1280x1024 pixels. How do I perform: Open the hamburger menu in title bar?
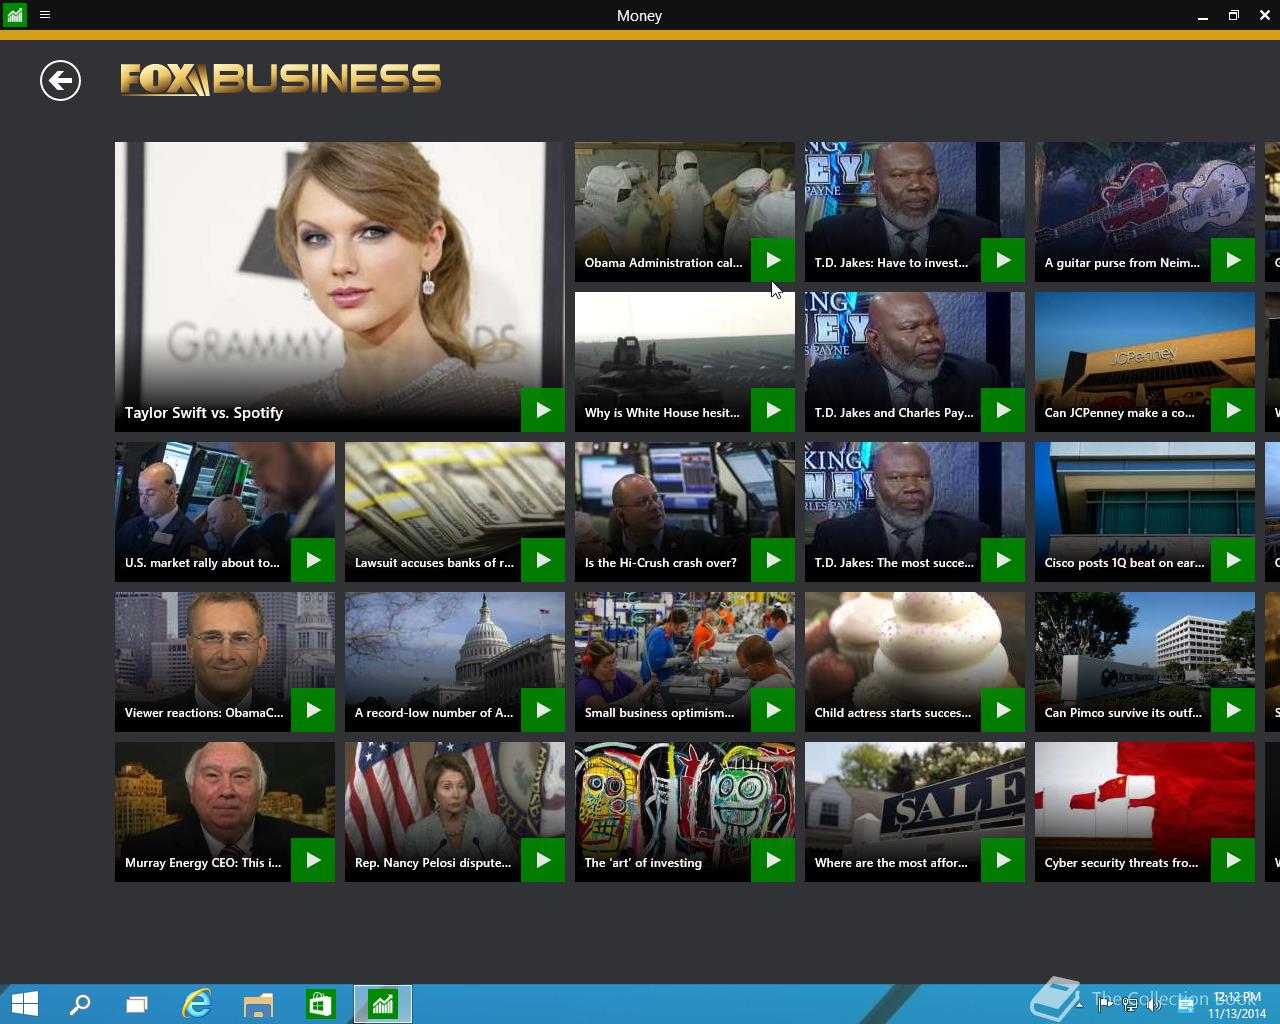click(x=44, y=15)
